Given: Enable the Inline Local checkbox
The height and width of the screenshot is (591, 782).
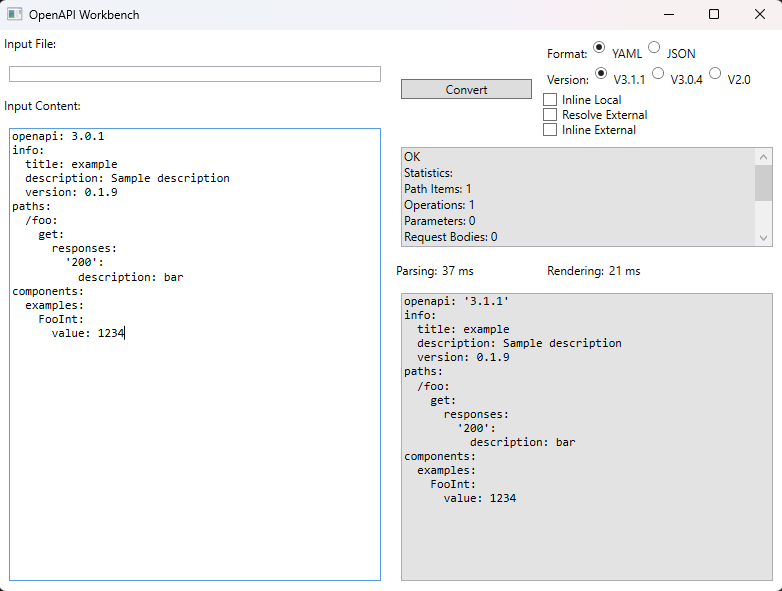Looking at the screenshot, I should [x=550, y=100].
